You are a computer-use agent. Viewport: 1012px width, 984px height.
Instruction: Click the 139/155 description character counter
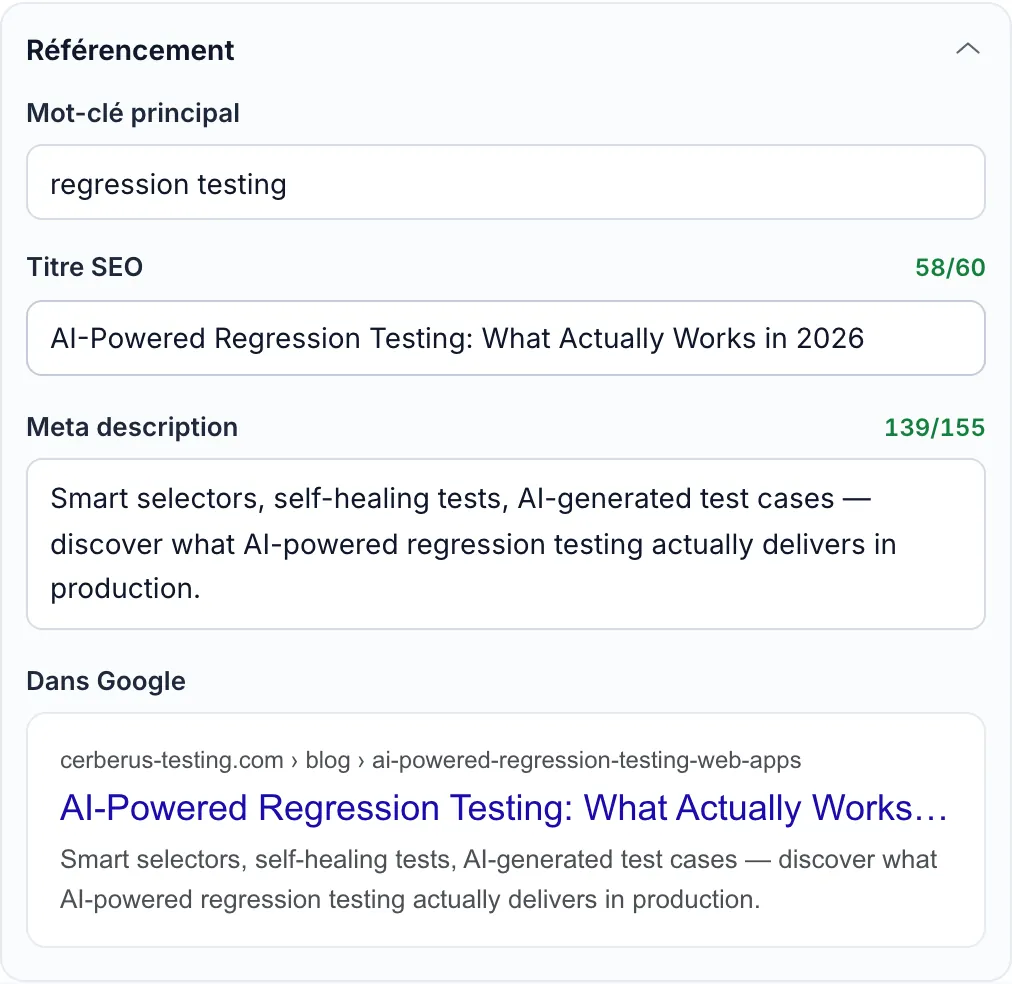935,427
